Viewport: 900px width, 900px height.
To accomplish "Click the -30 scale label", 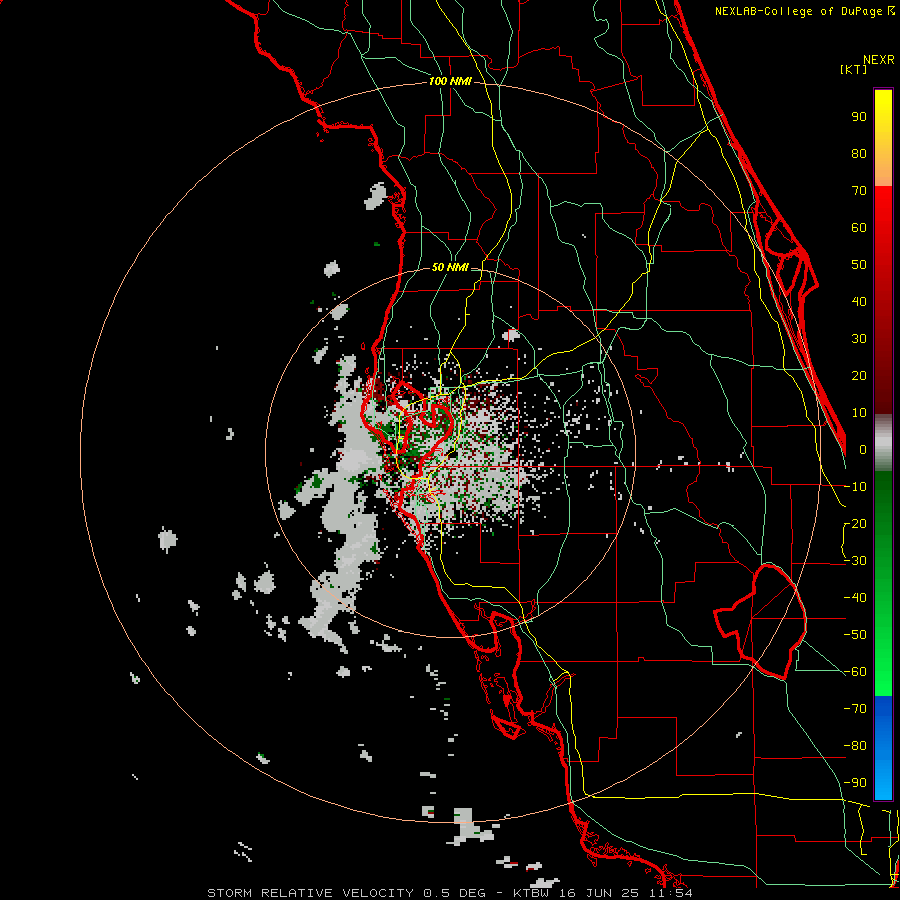I will pyautogui.click(x=855, y=561).
